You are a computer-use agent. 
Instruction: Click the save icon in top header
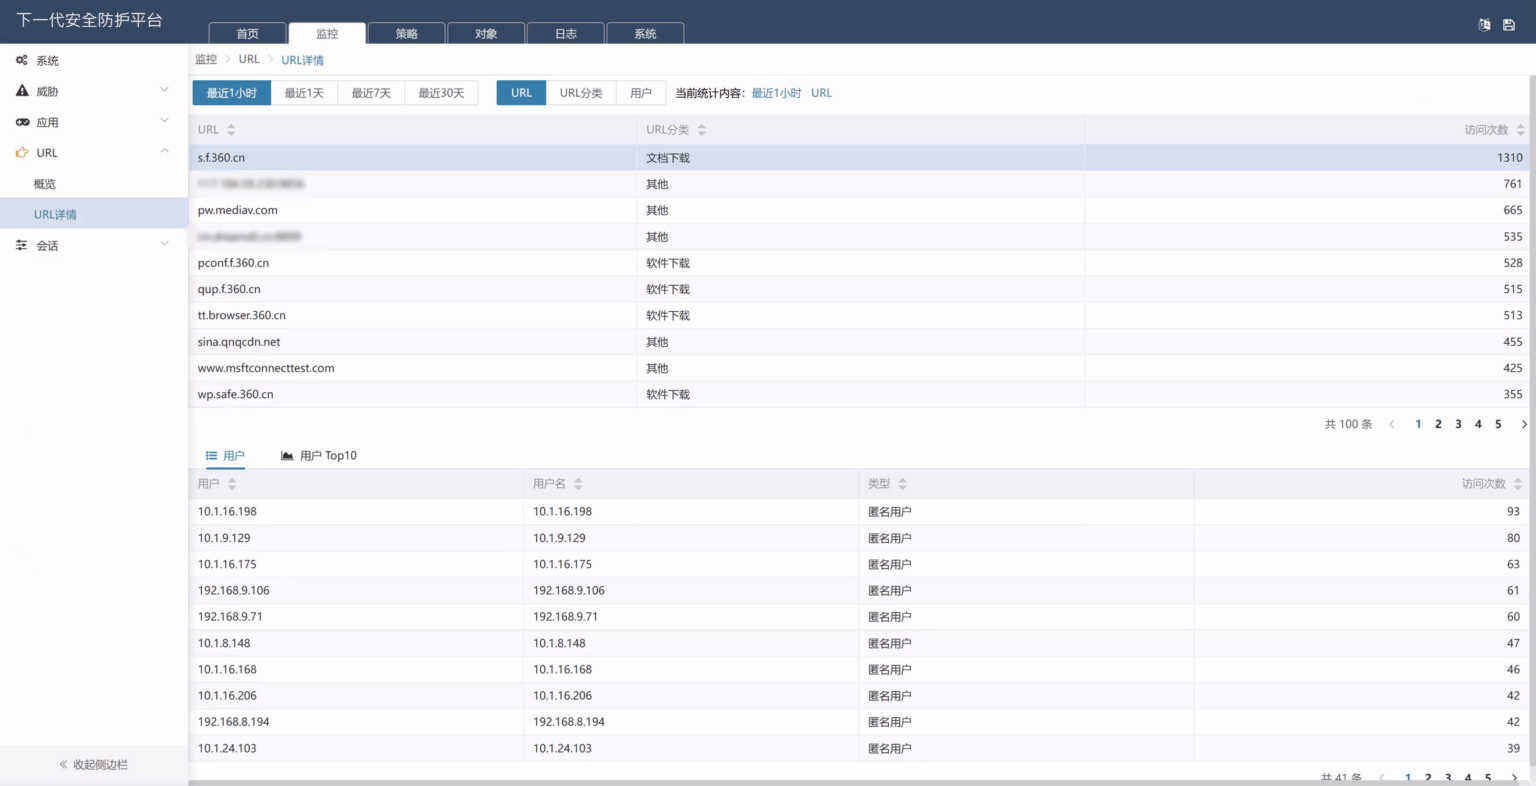click(1509, 25)
